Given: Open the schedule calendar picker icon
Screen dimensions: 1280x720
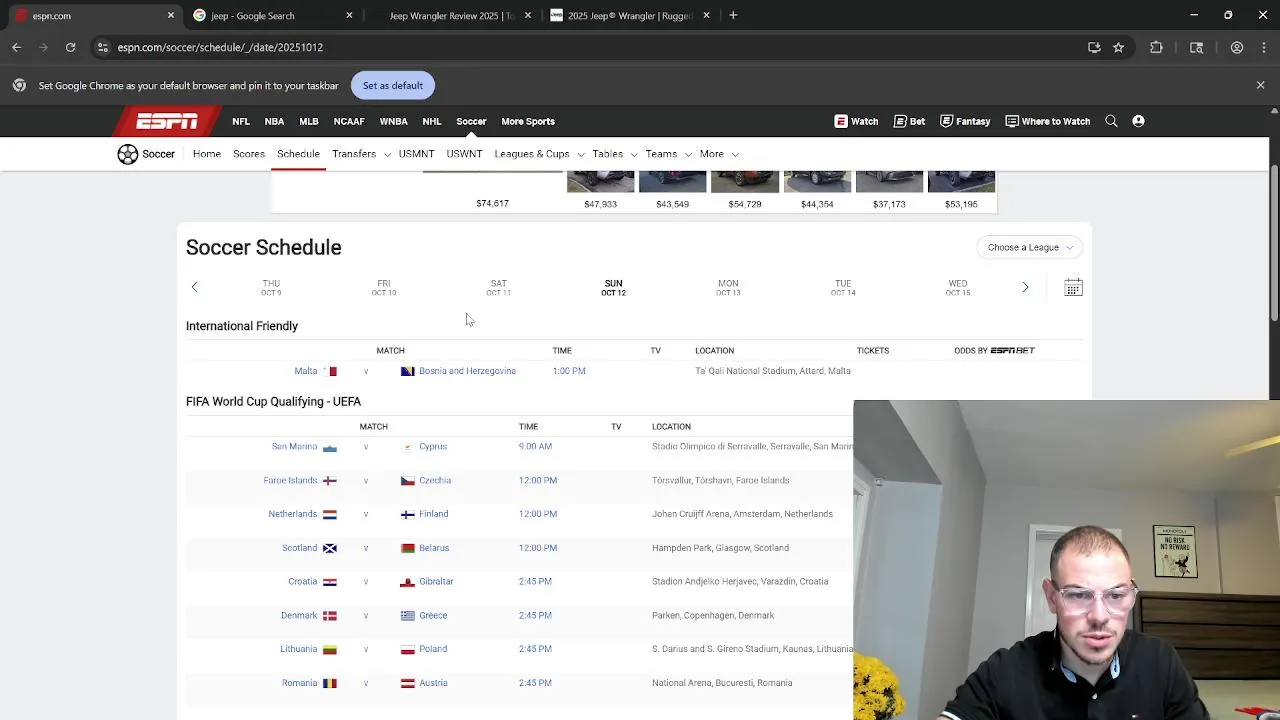Looking at the screenshot, I should tap(1073, 288).
